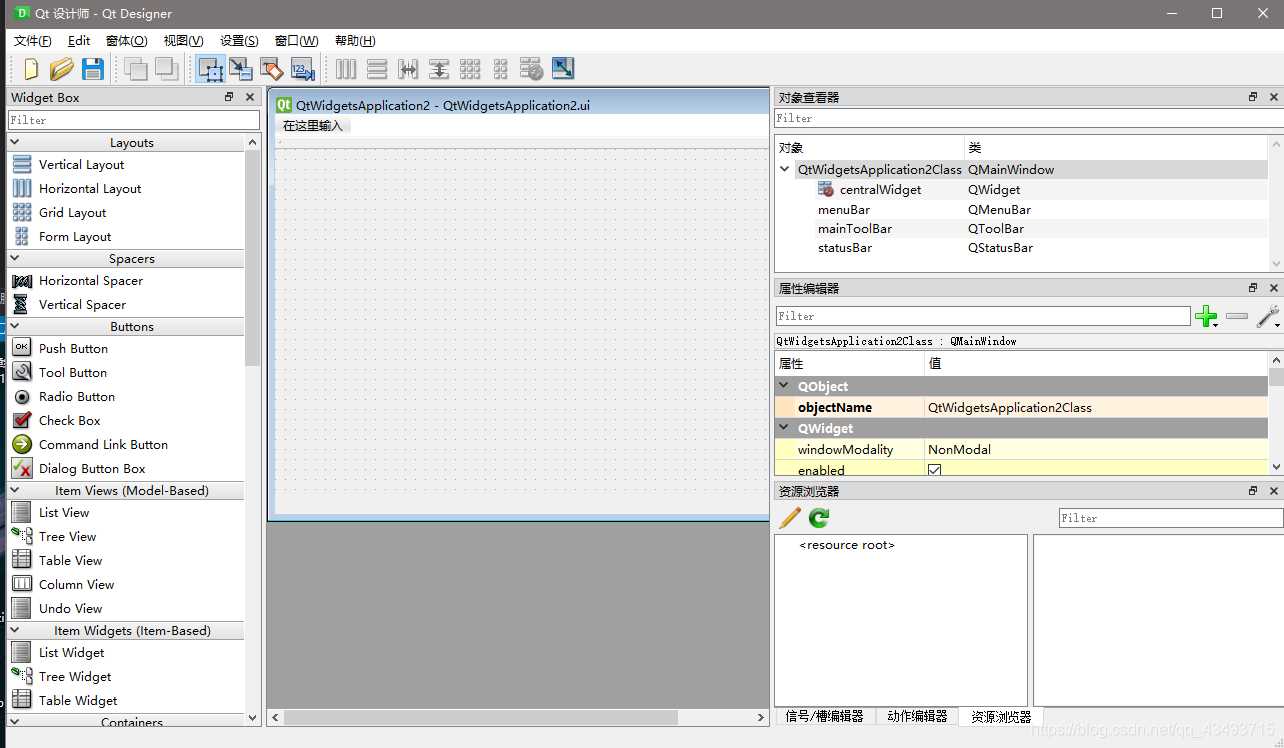Apply grid layout from the toolbar

[x=470, y=69]
